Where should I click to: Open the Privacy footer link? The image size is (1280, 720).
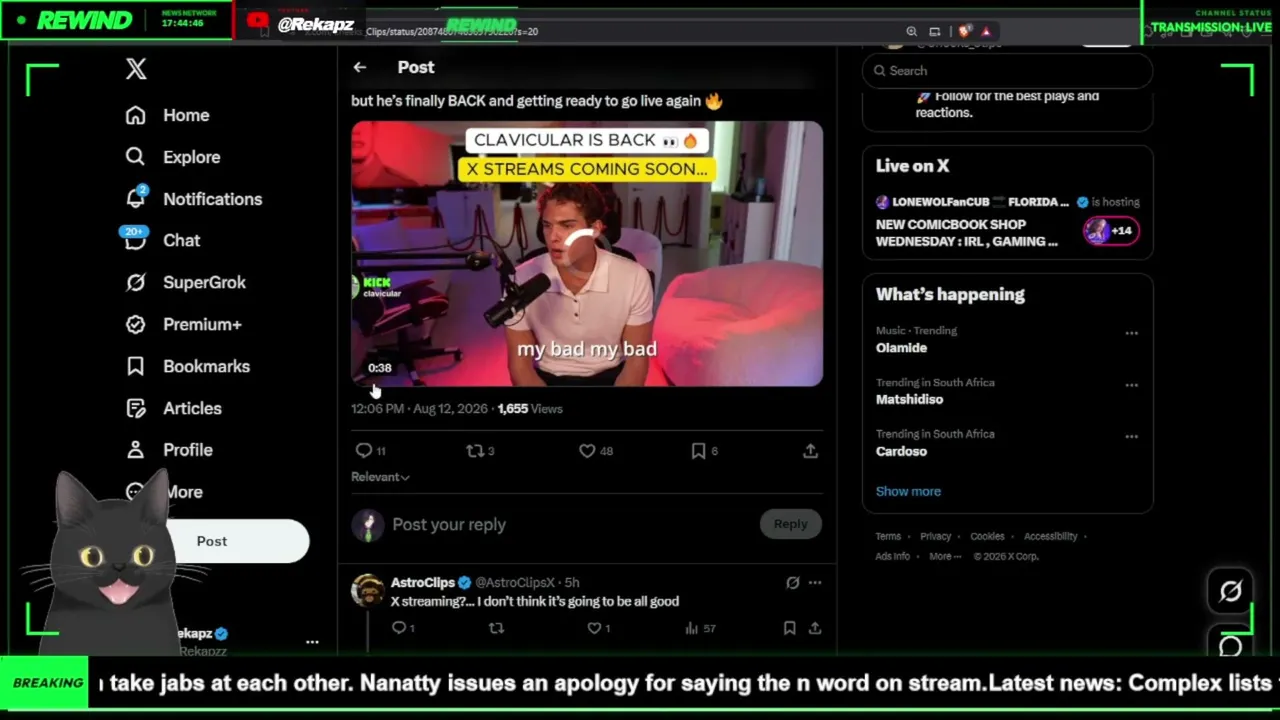936,536
